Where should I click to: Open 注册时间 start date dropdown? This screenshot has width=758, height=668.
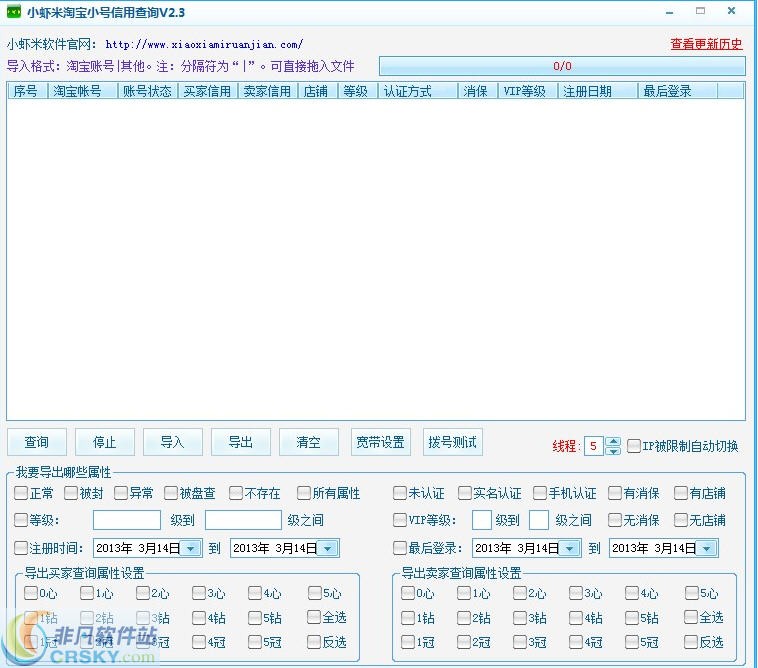pos(191,548)
